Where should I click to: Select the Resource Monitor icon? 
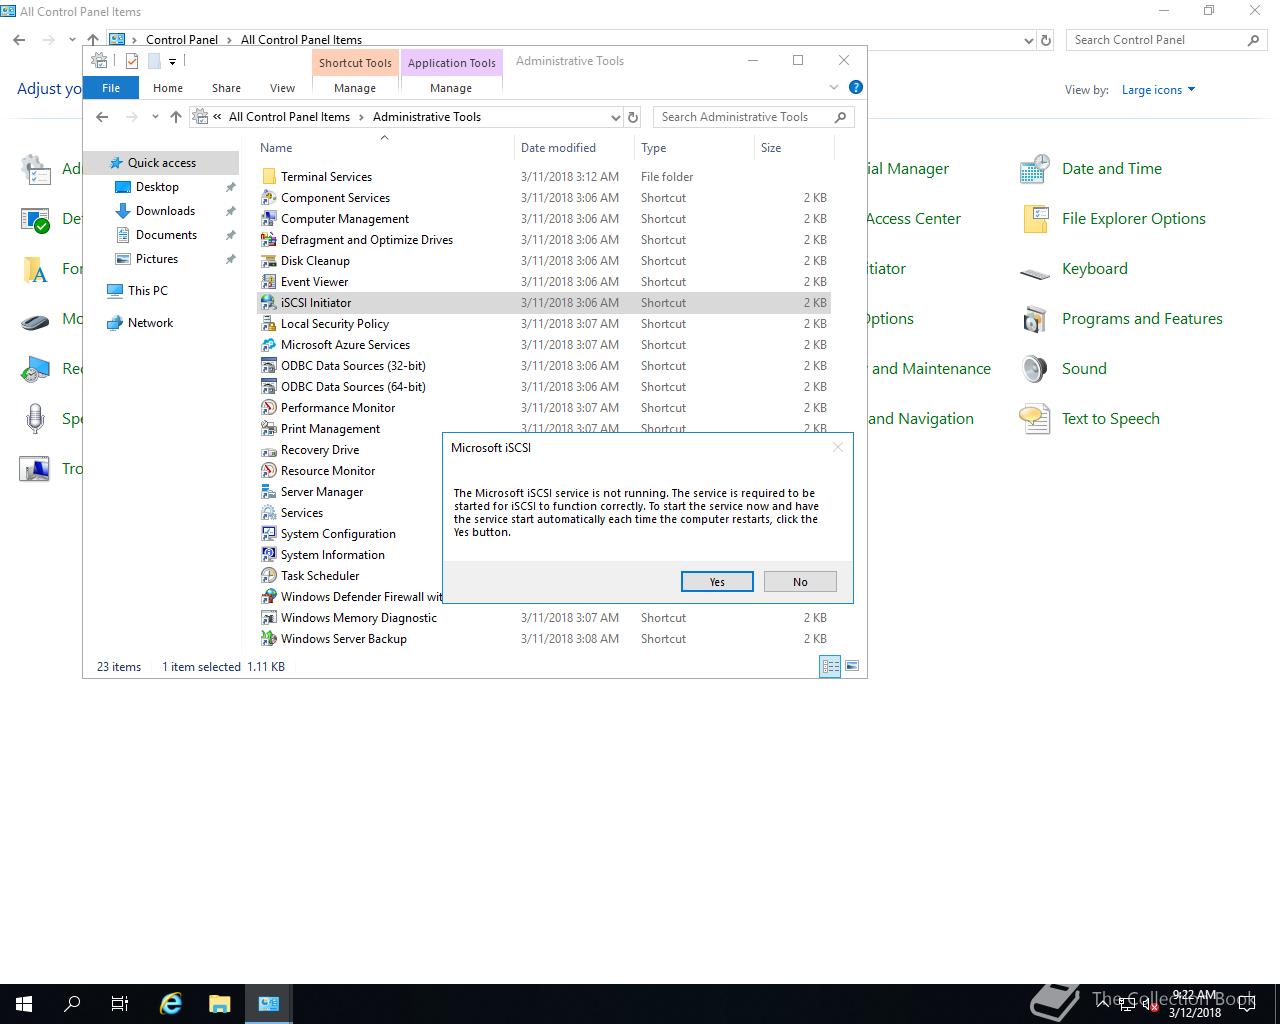[x=268, y=471]
